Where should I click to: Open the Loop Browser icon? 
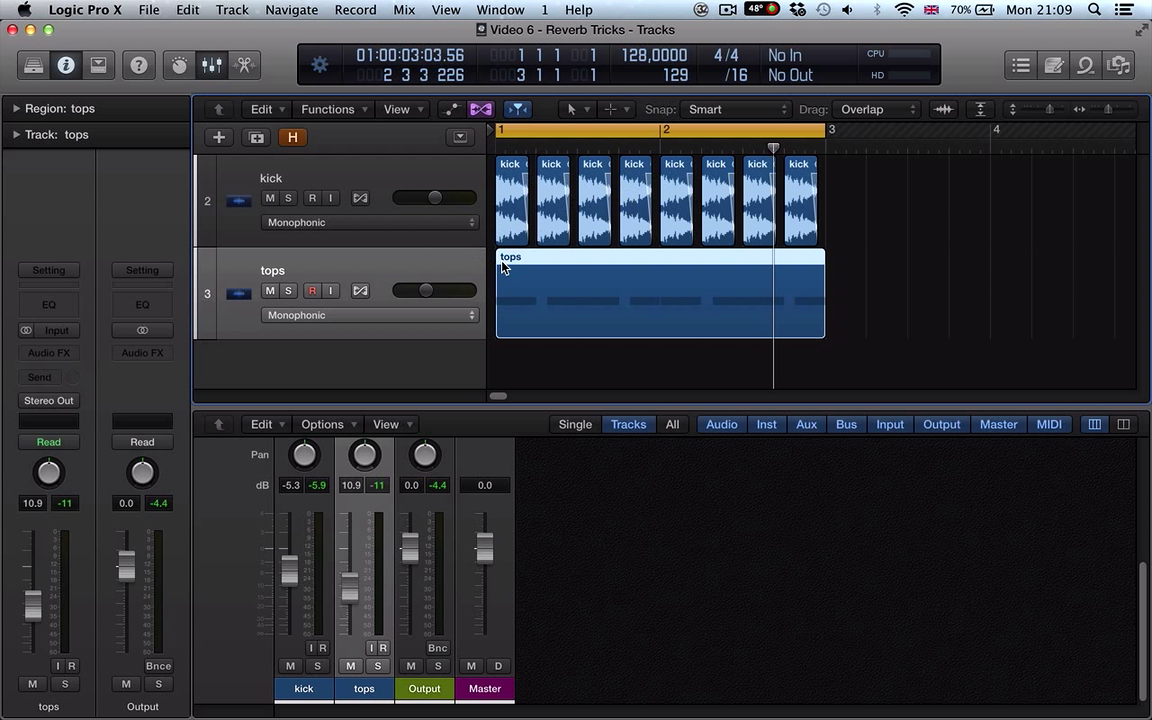click(x=1086, y=66)
